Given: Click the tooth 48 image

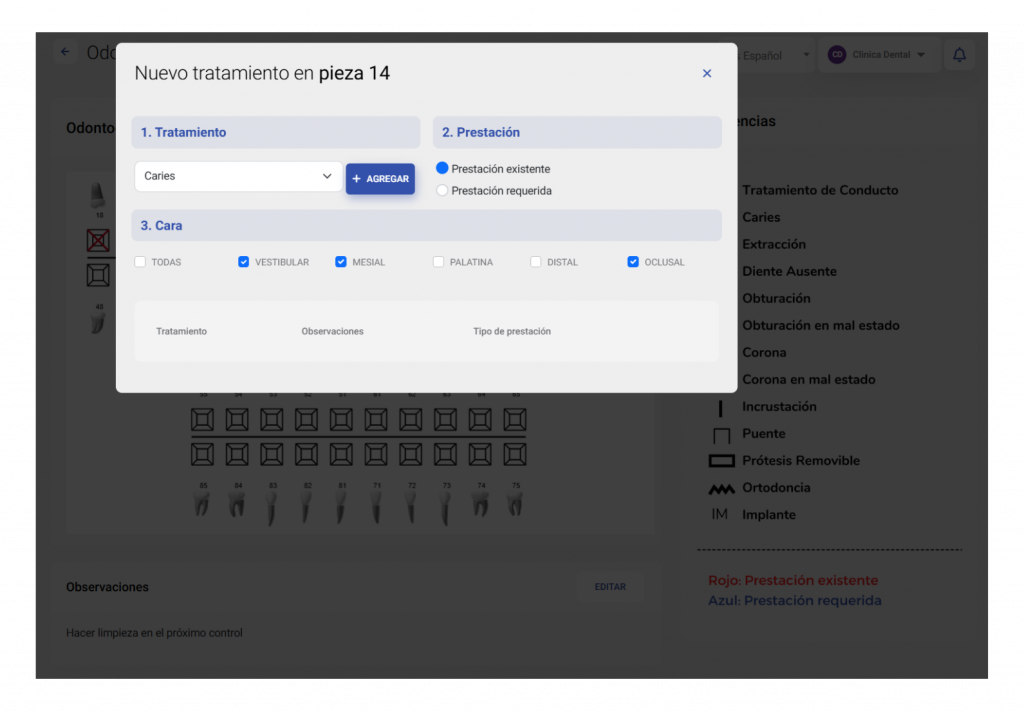Looking at the screenshot, I should (98, 323).
